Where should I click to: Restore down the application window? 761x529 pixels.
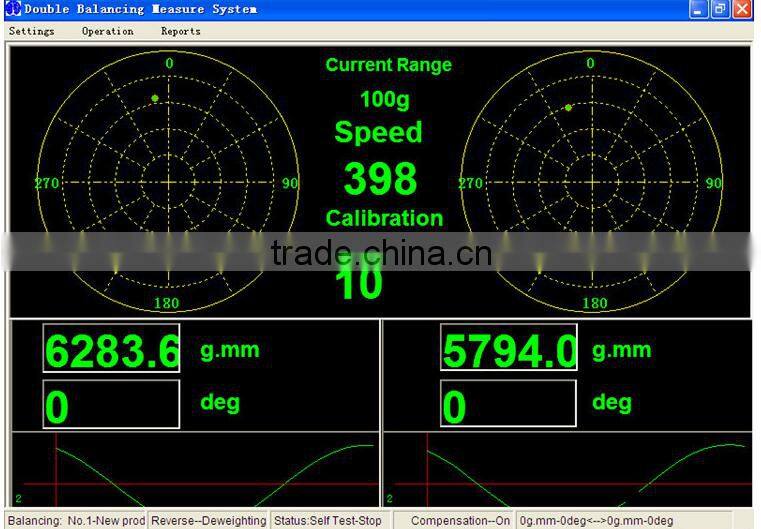point(720,9)
